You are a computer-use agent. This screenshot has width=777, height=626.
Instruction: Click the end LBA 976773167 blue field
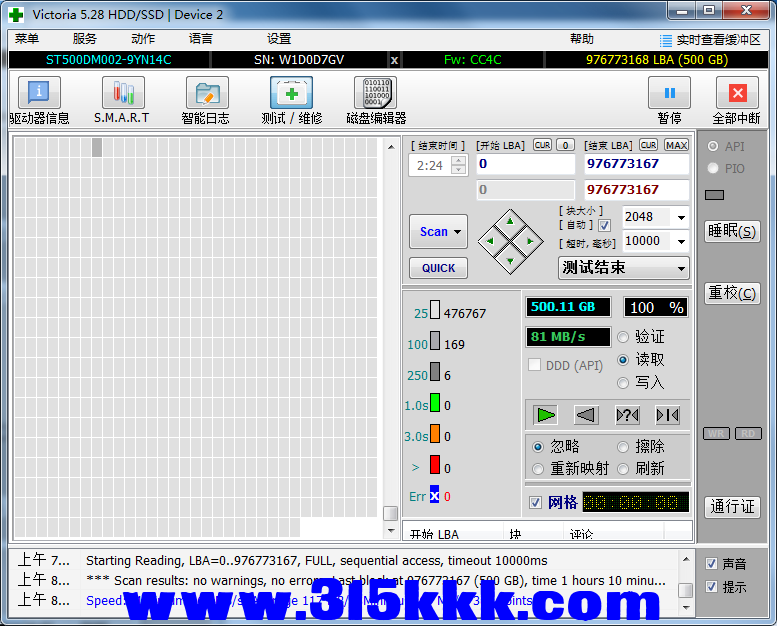[x=636, y=164]
